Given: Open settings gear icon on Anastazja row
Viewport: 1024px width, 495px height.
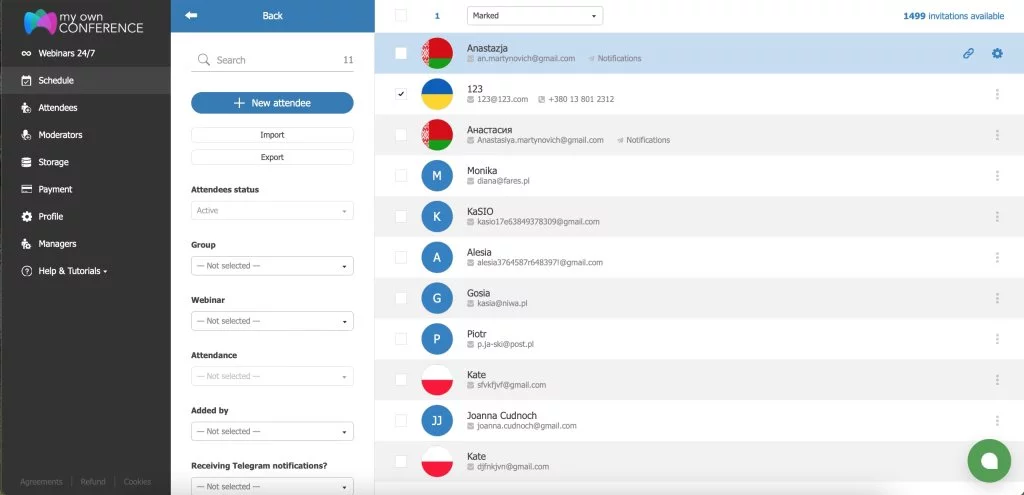Looking at the screenshot, I should pyautogui.click(x=997, y=53).
